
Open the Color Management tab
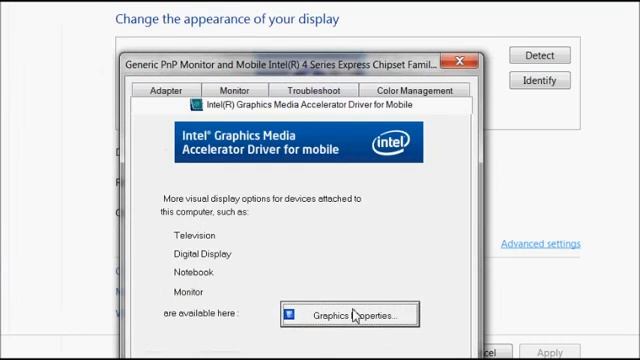tap(414, 91)
